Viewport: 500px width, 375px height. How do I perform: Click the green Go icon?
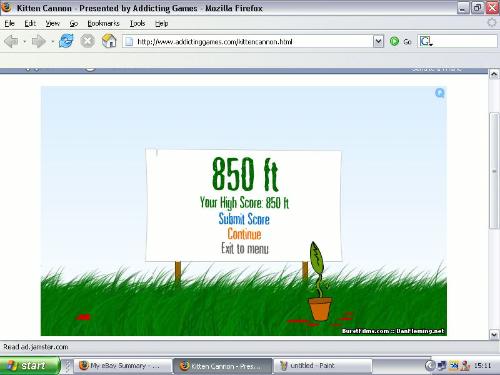pos(394,41)
